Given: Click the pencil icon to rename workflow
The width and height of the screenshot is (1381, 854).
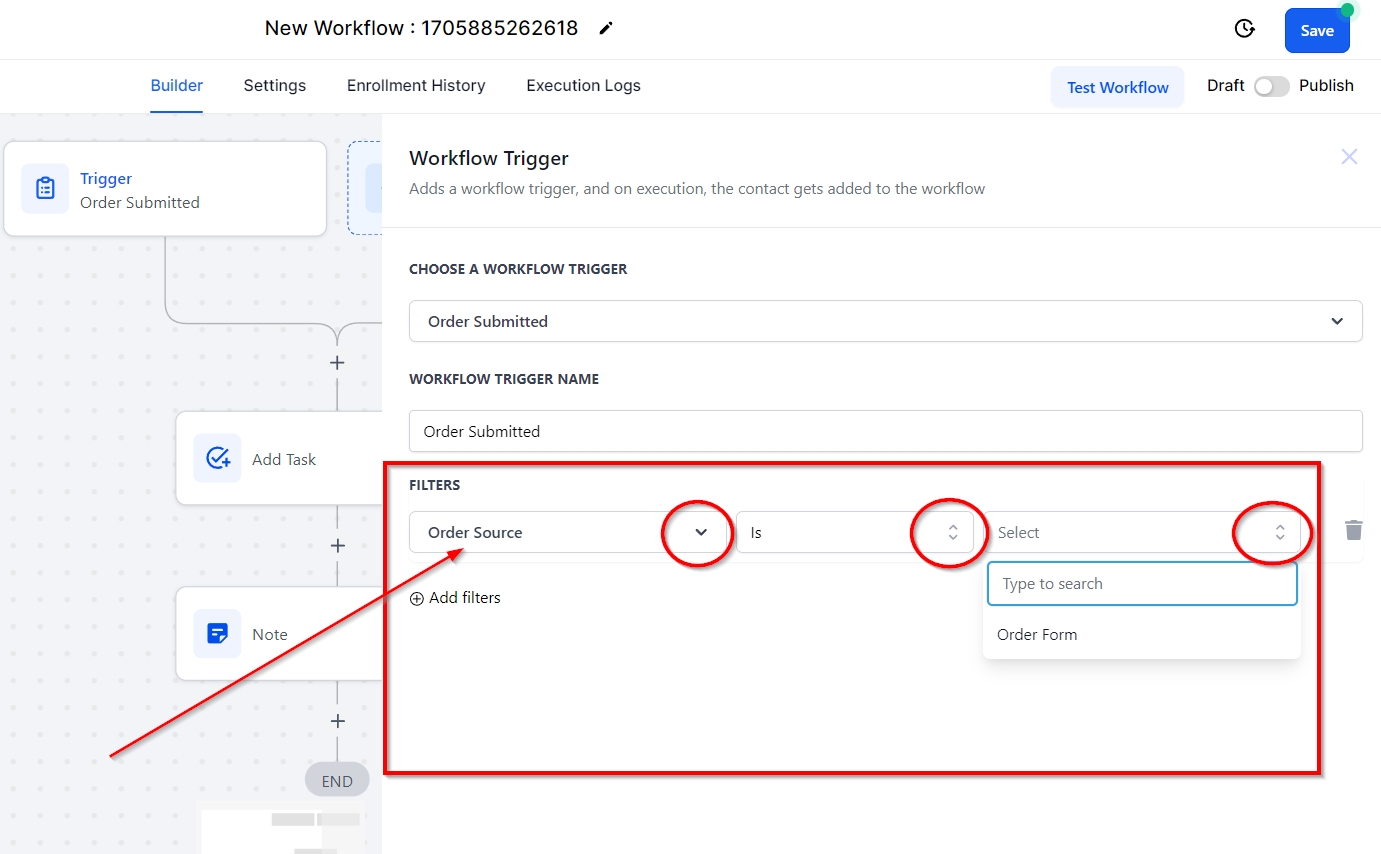Looking at the screenshot, I should tap(605, 29).
